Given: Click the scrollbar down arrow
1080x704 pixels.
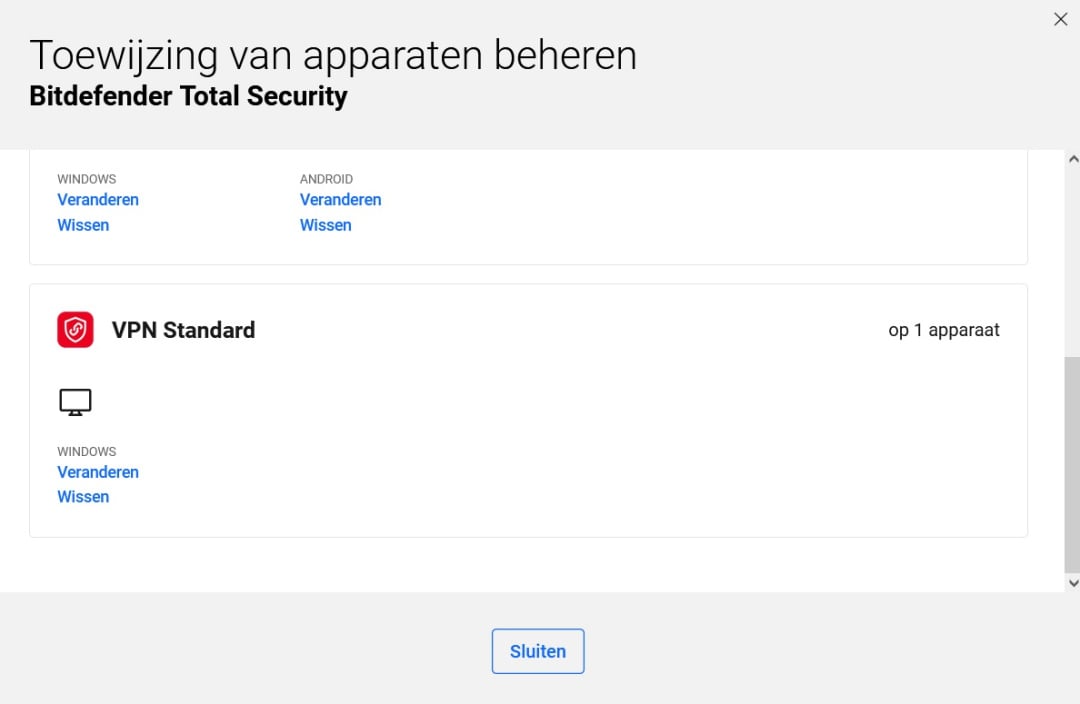Looking at the screenshot, I should (1073, 582).
